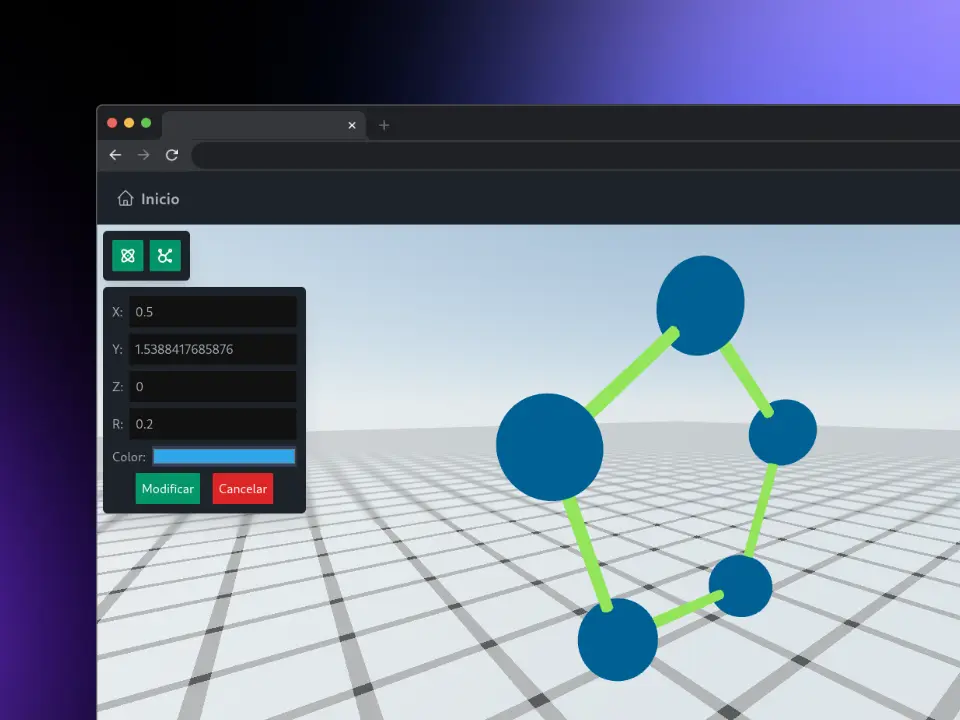The width and height of the screenshot is (960, 720).
Task: Focus the Y coordinate field showing 1.5388417685876
Action: coord(213,349)
